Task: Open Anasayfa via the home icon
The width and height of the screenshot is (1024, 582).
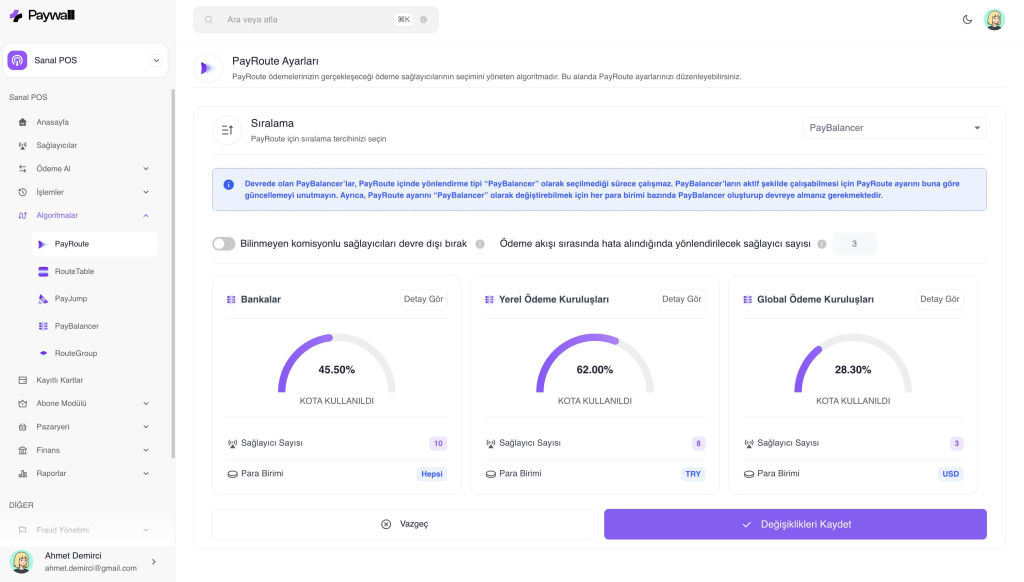Action: click(x=23, y=122)
